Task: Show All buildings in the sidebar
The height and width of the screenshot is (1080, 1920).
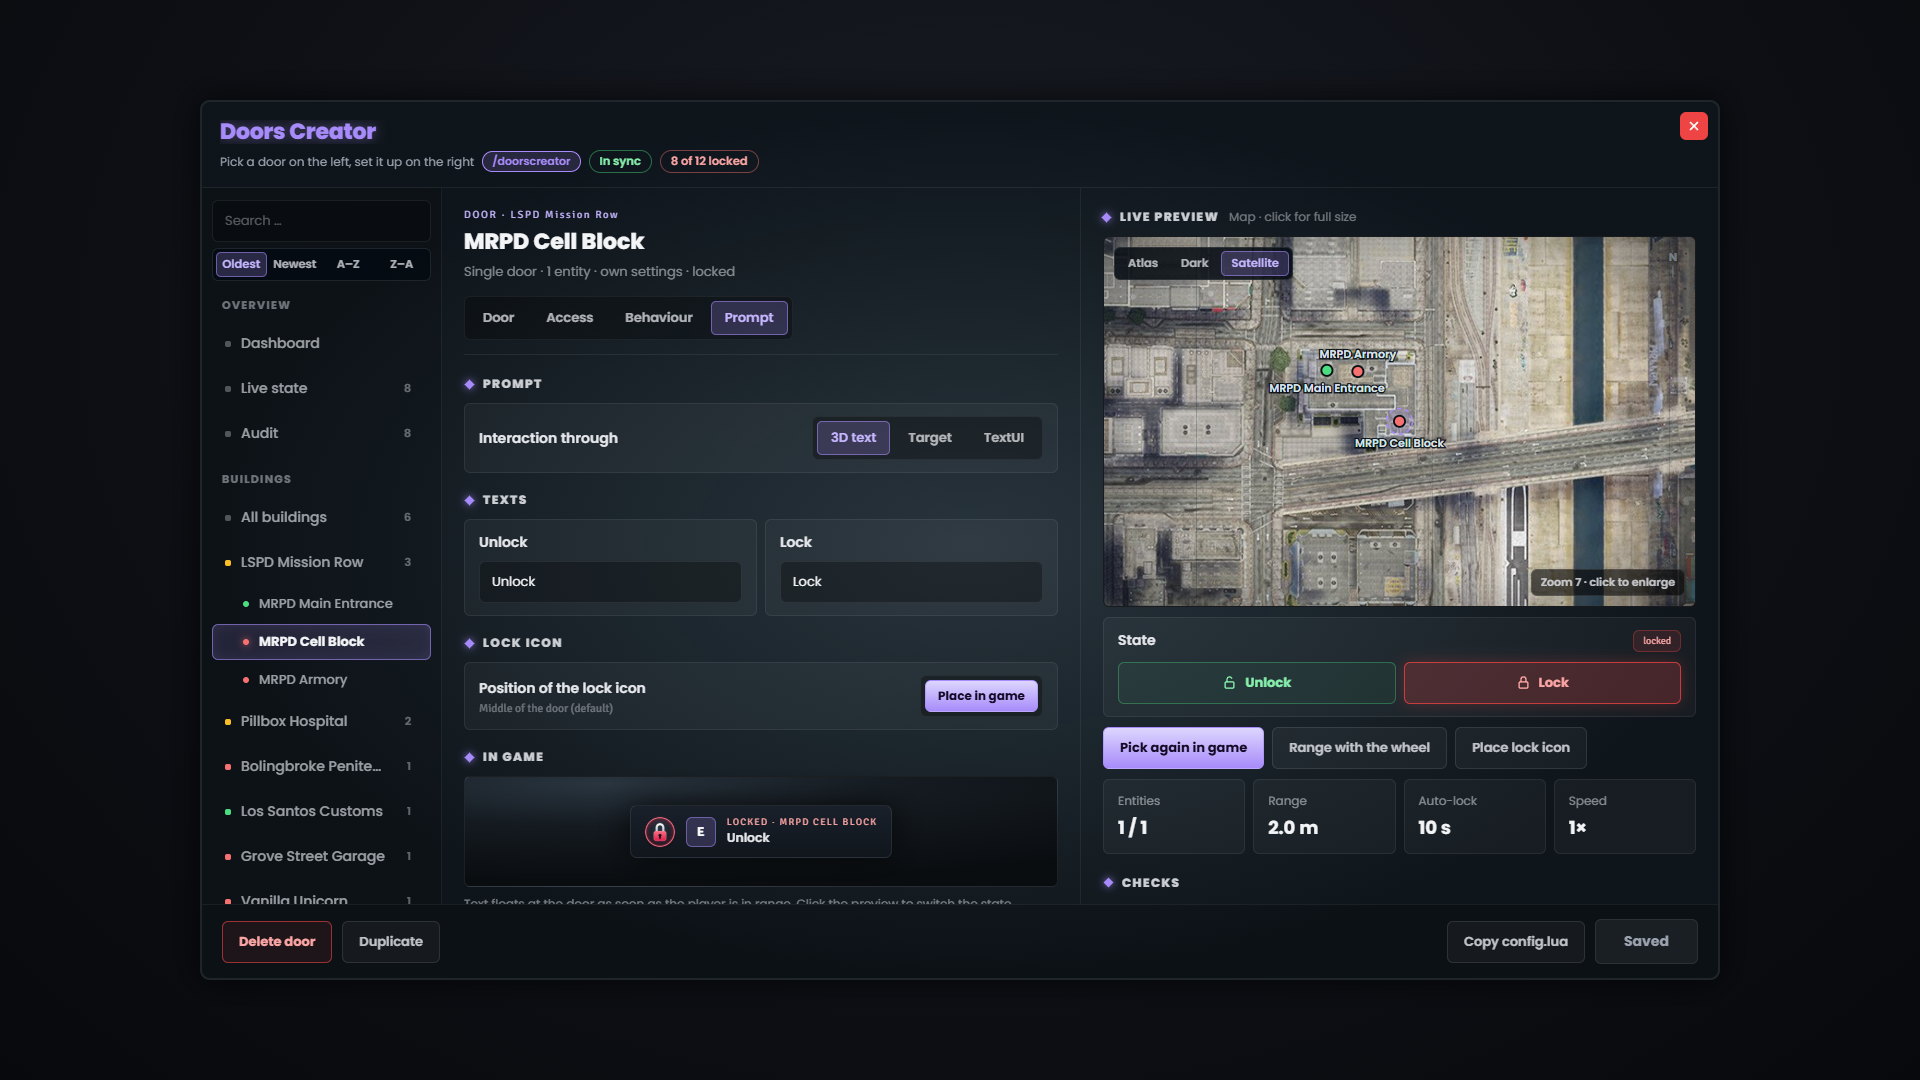Action: [321, 517]
